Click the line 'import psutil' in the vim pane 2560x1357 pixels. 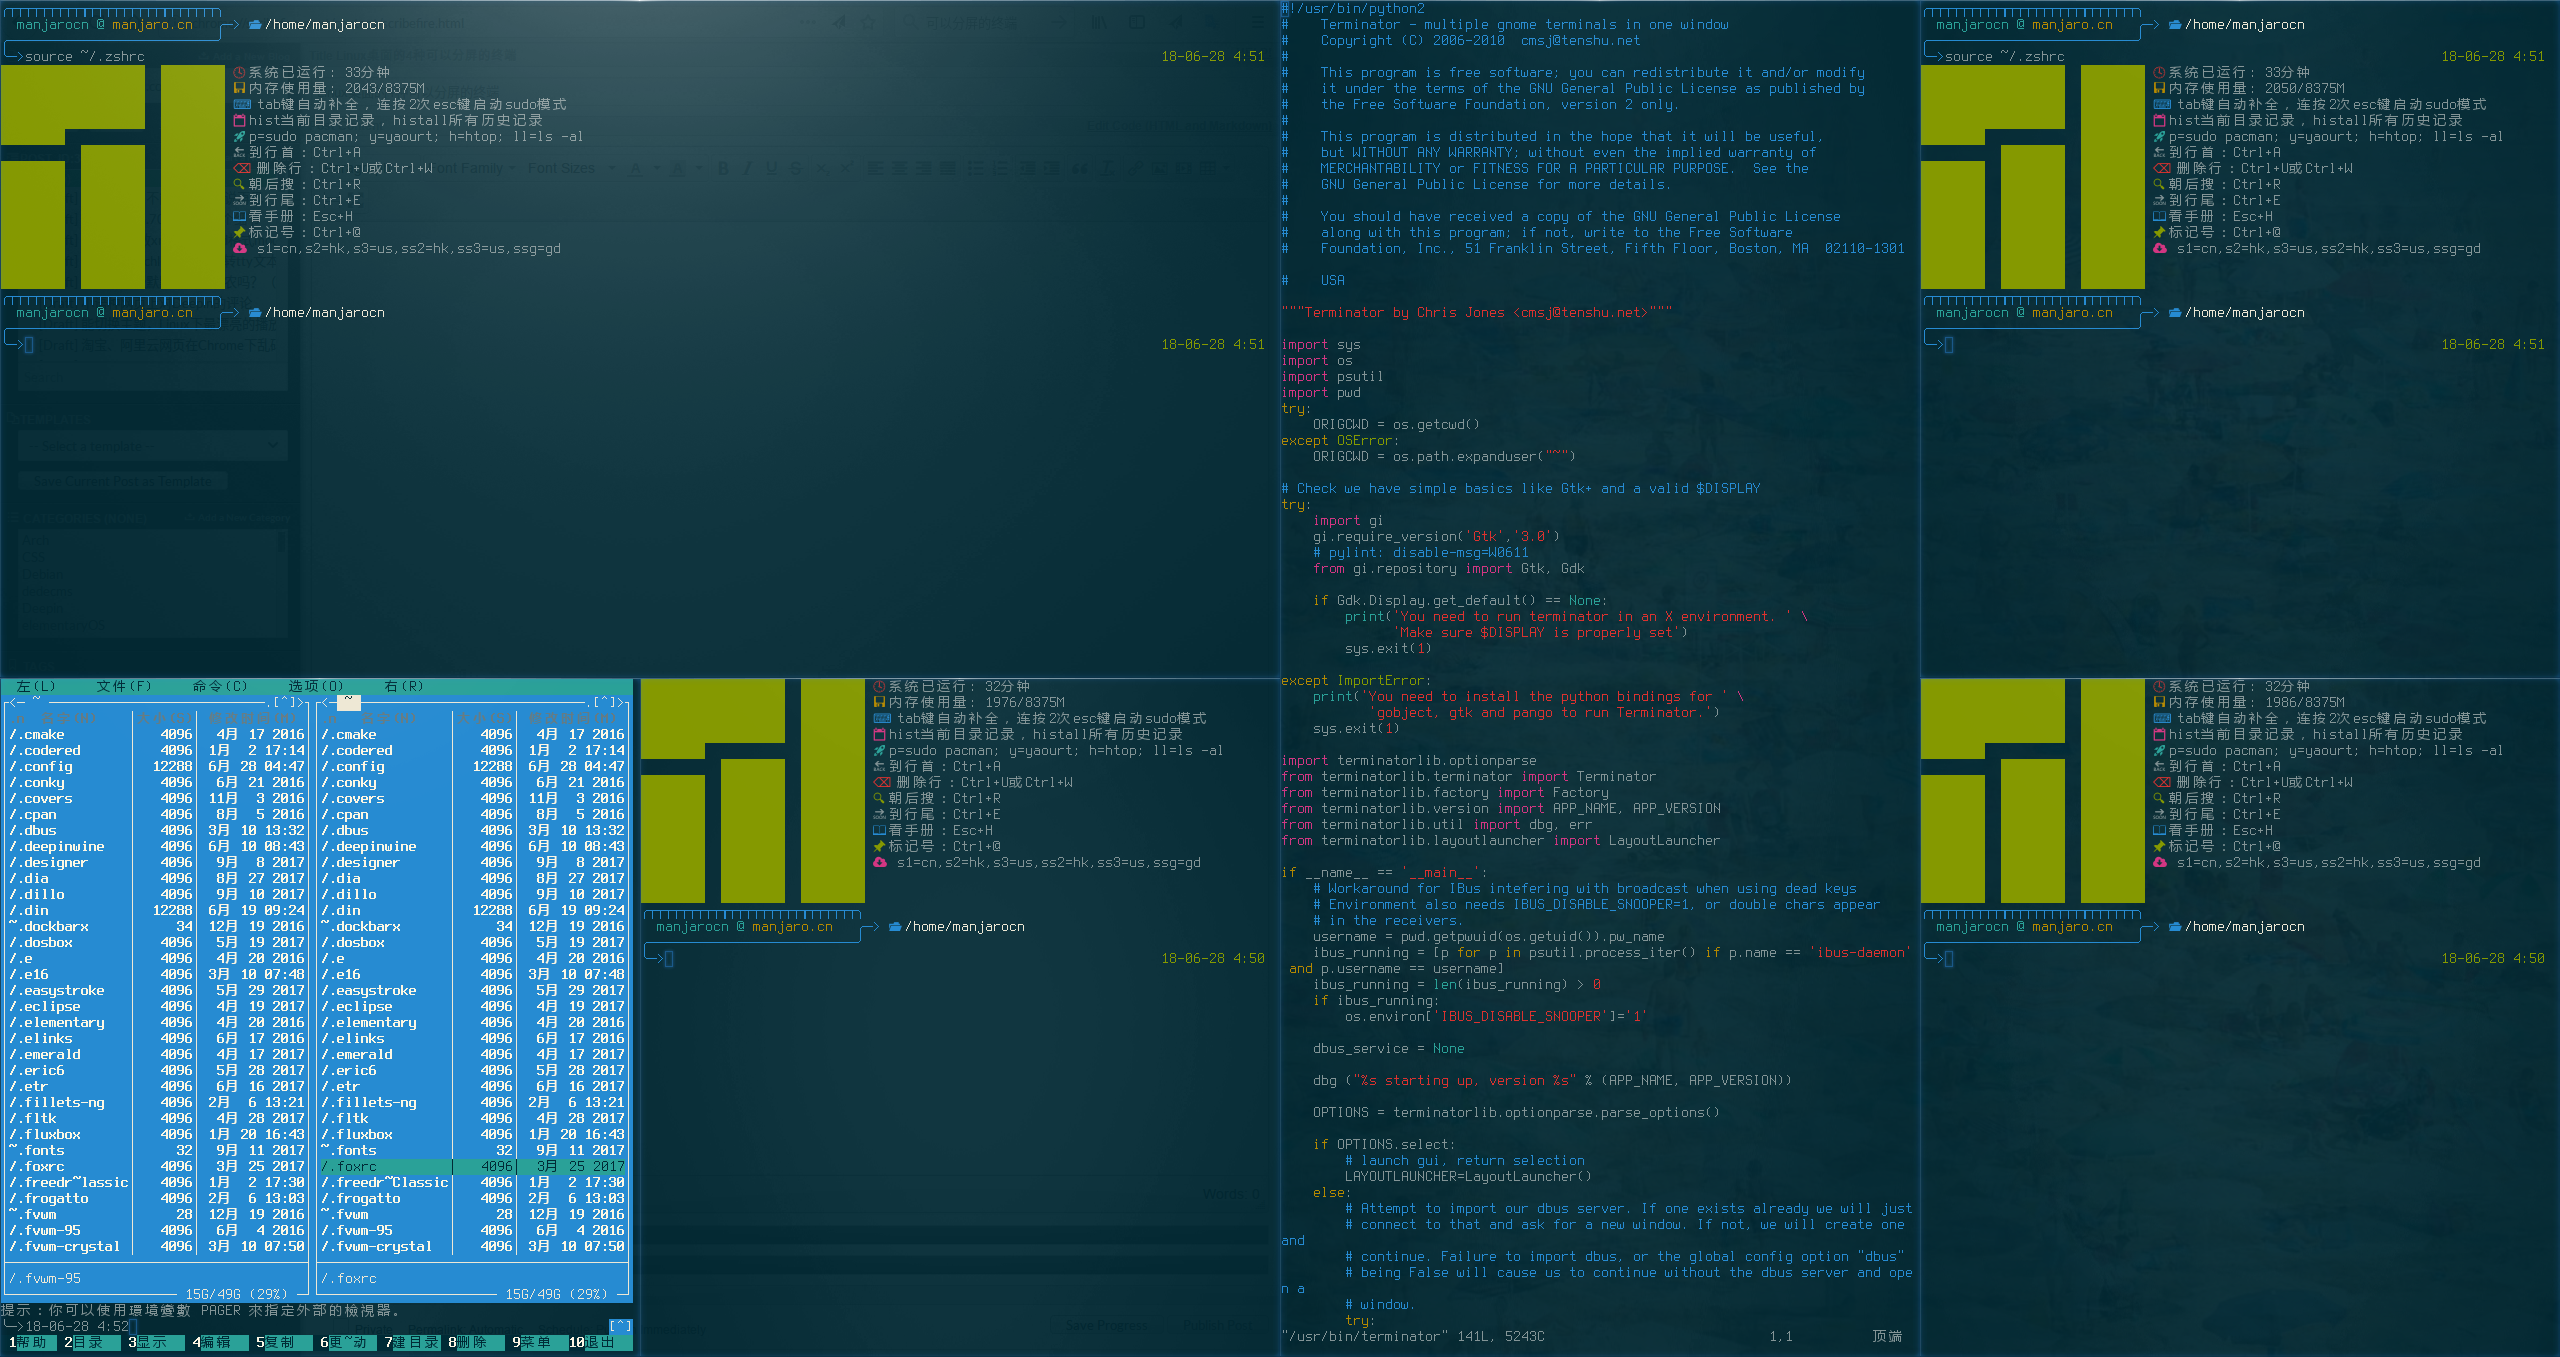tap(1332, 376)
